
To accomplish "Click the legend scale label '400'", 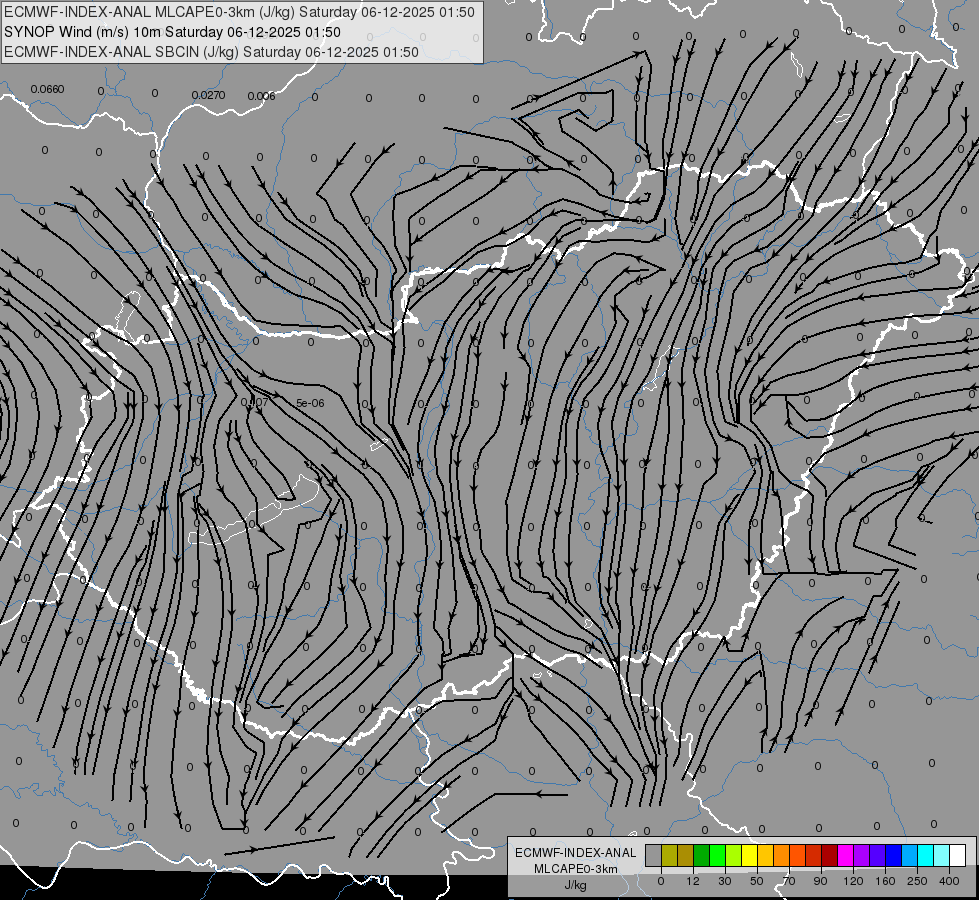I will [x=949, y=881].
